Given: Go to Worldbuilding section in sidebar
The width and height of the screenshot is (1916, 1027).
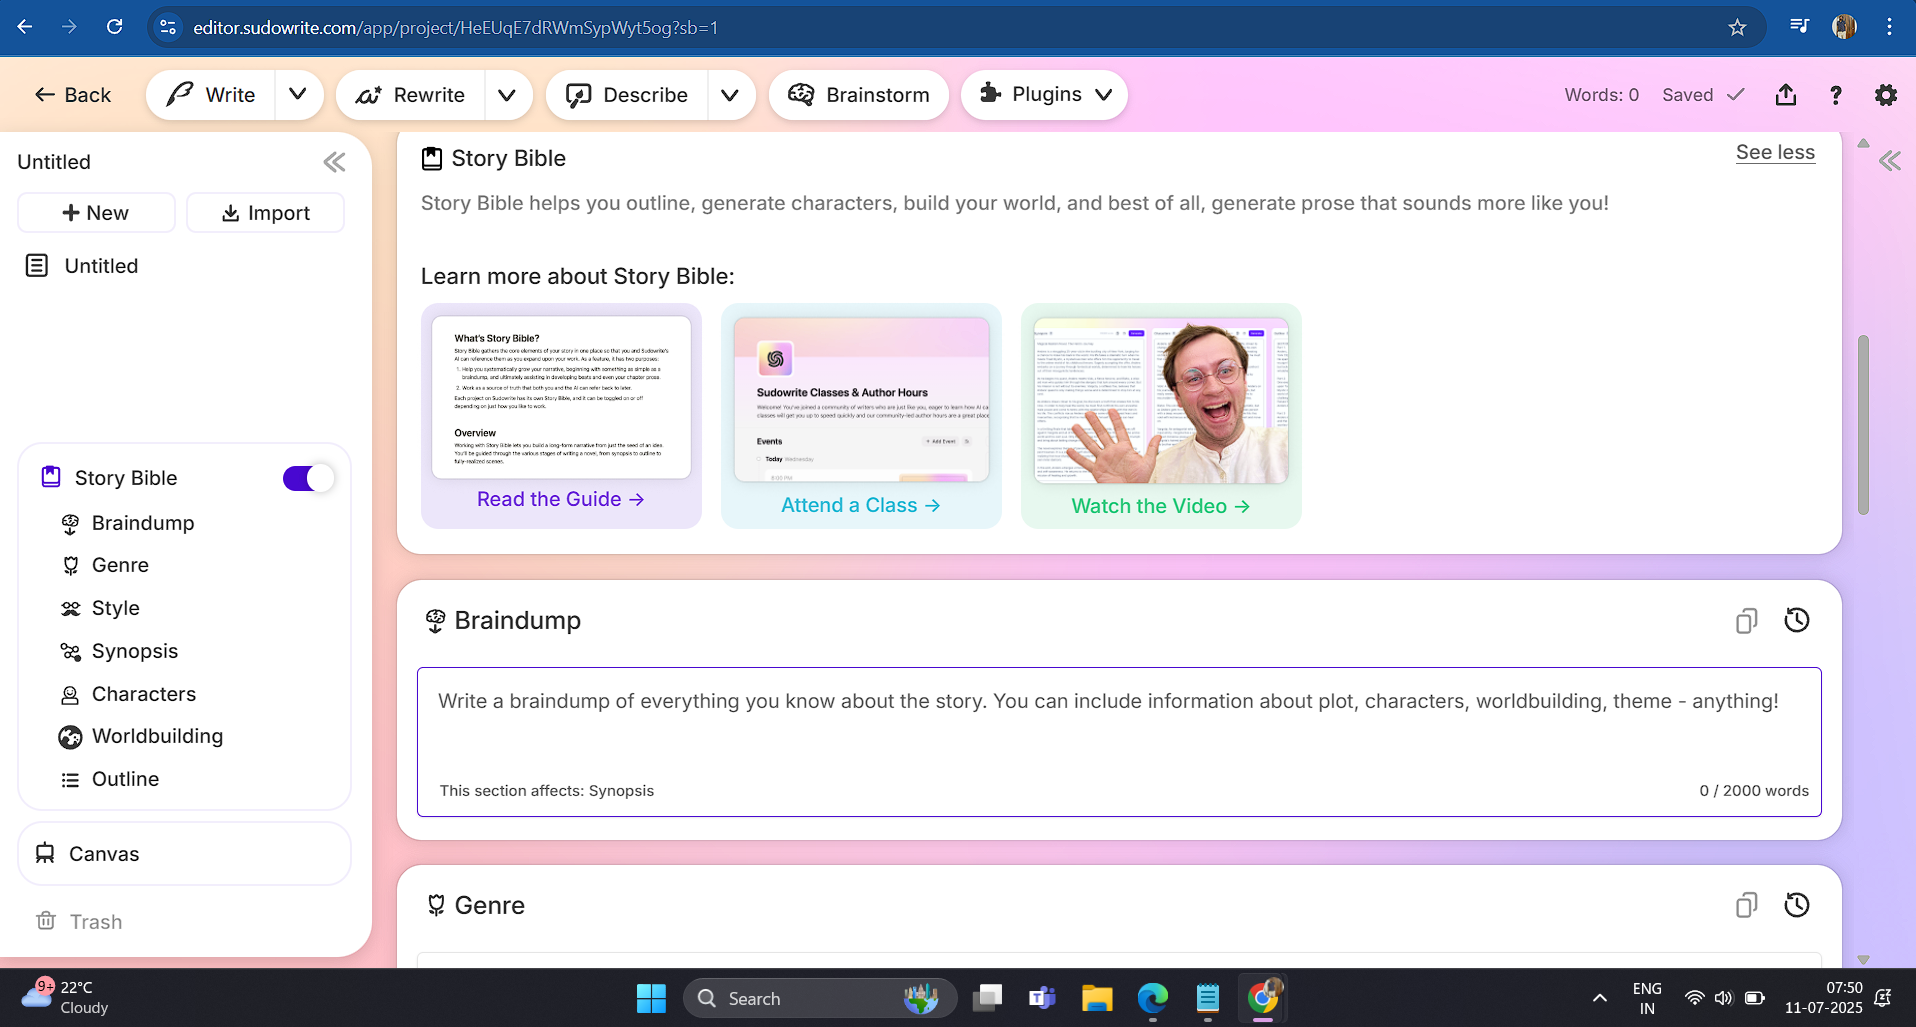Looking at the screenshot, I should coord(157,736).
